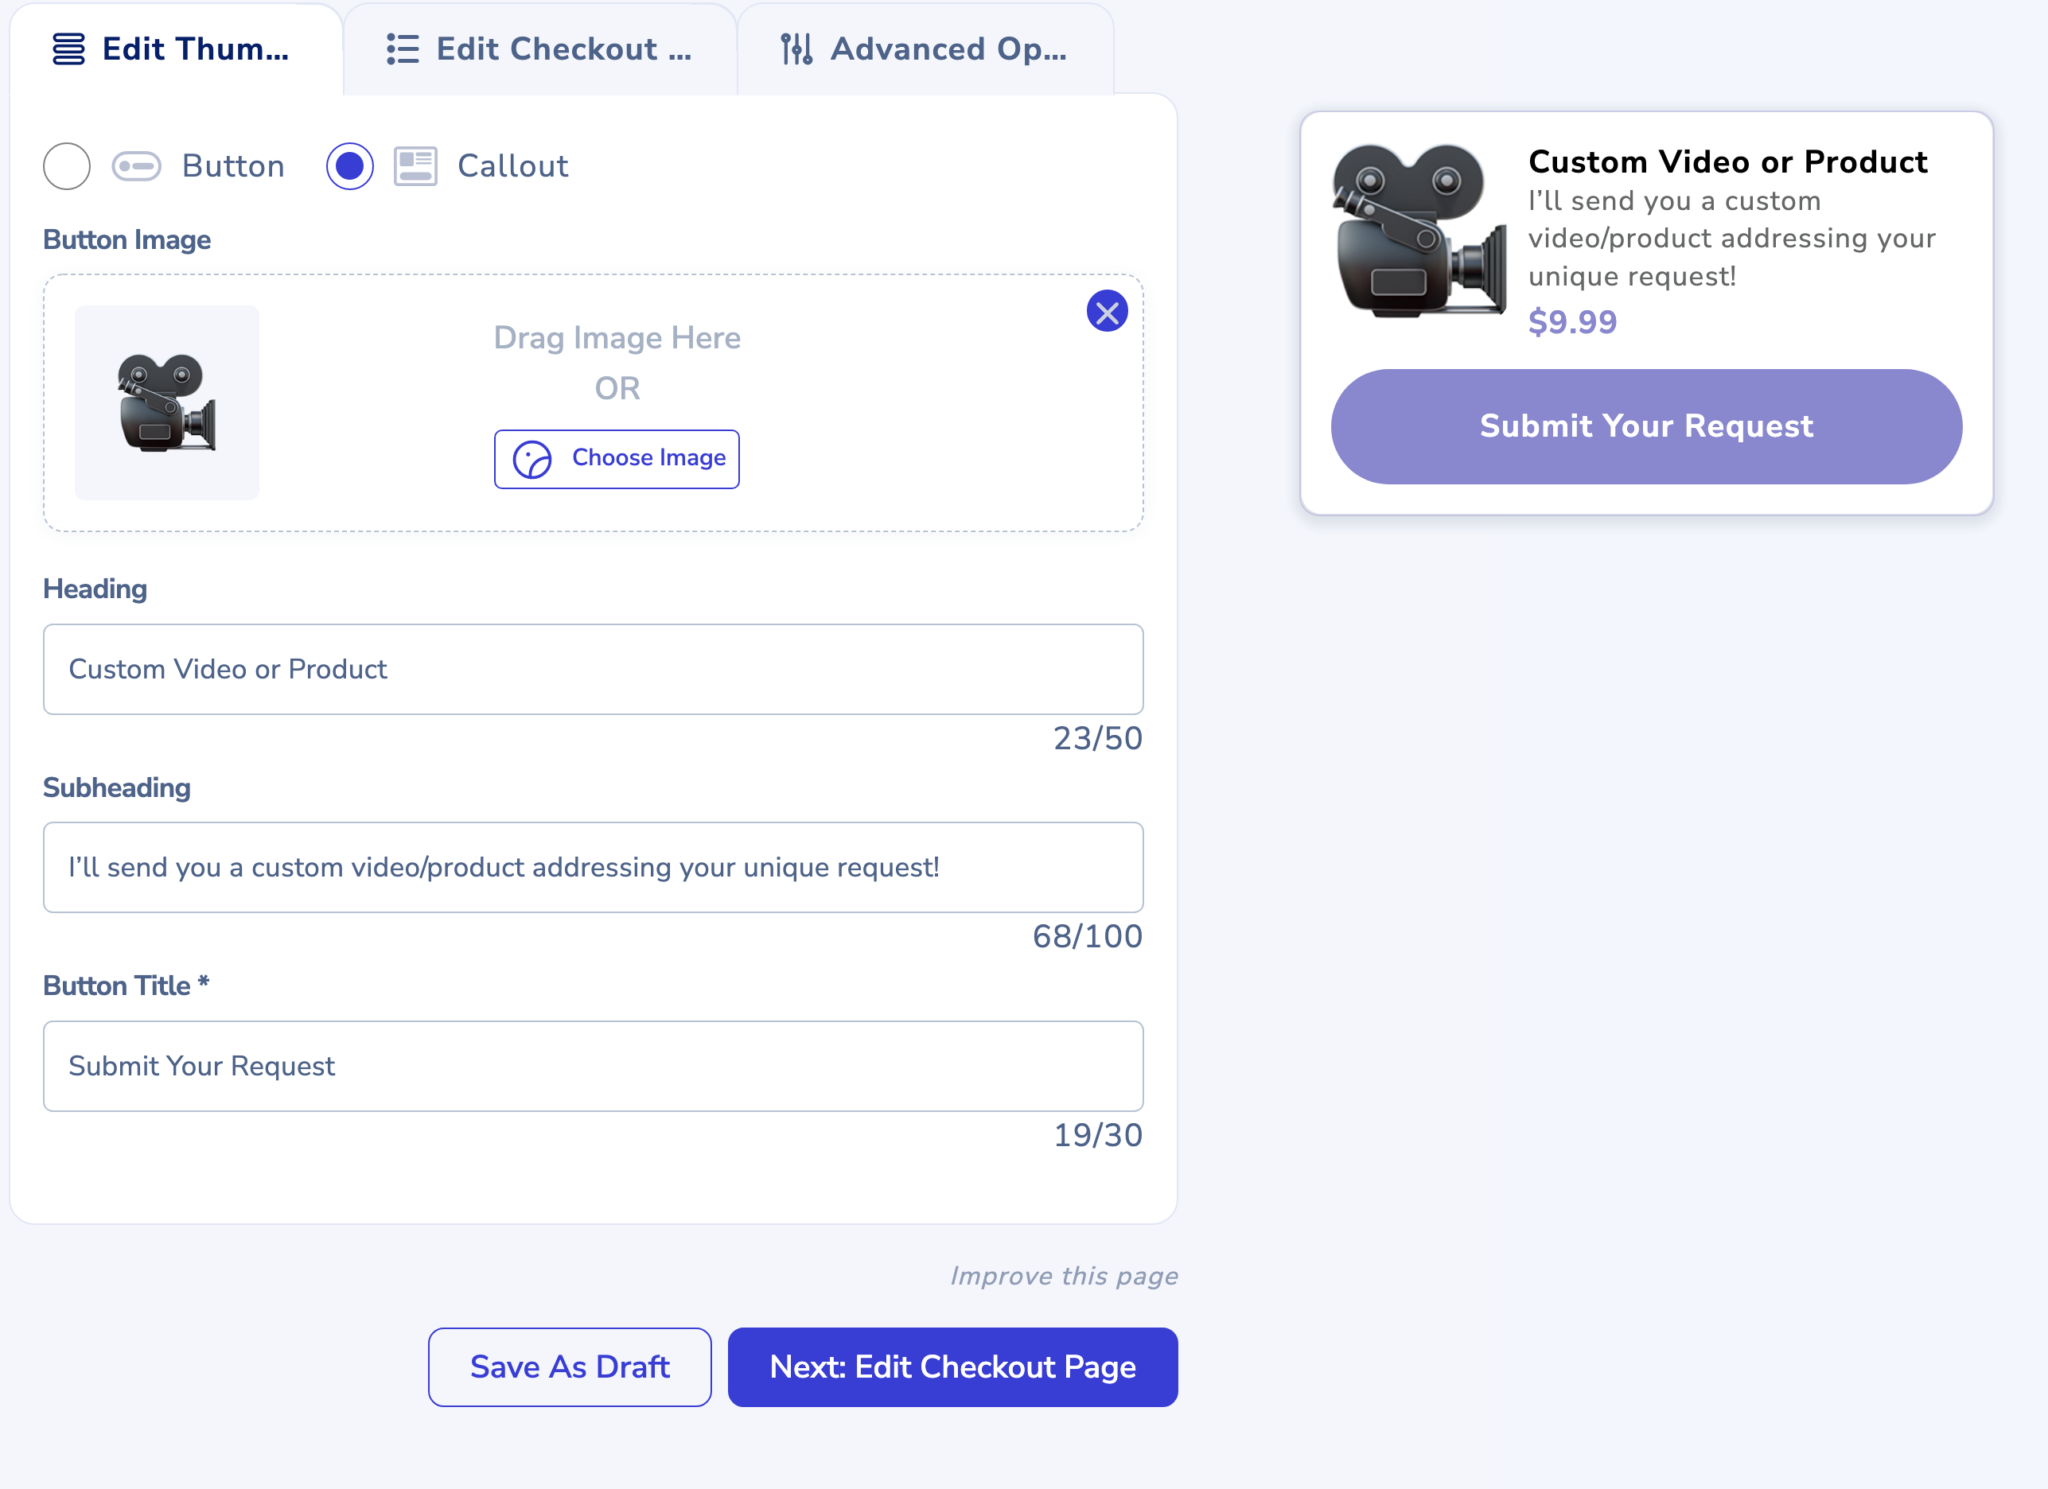Open the Advanced Options tab
Screen dimensions: 2048x1489
click(925, 47)
